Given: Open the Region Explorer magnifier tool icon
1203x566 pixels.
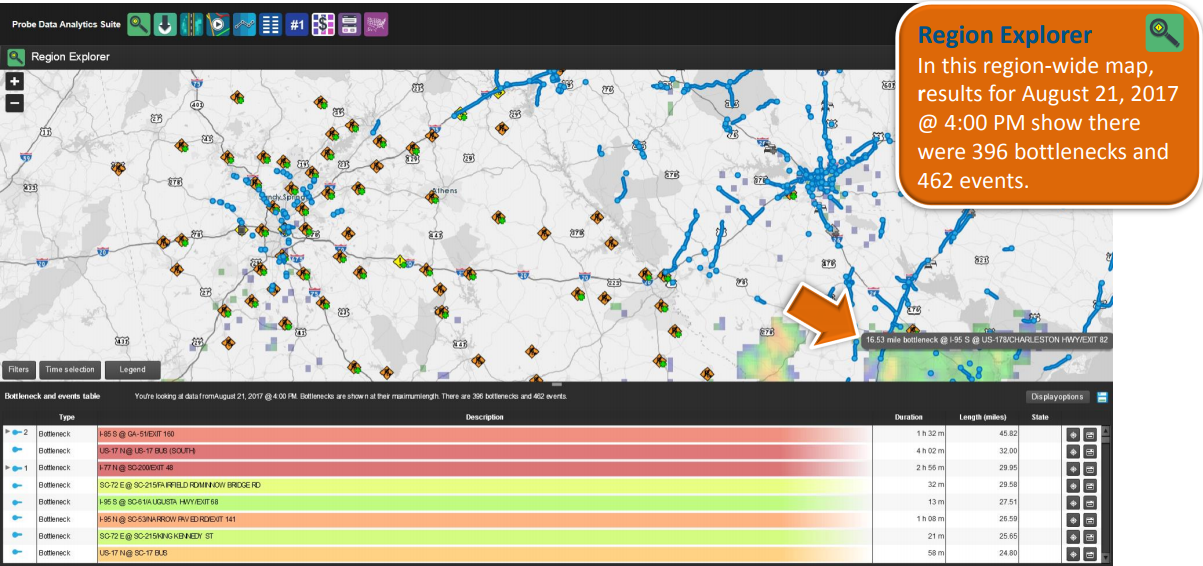Looking at the screenshot, I should [x=139, y=24].
